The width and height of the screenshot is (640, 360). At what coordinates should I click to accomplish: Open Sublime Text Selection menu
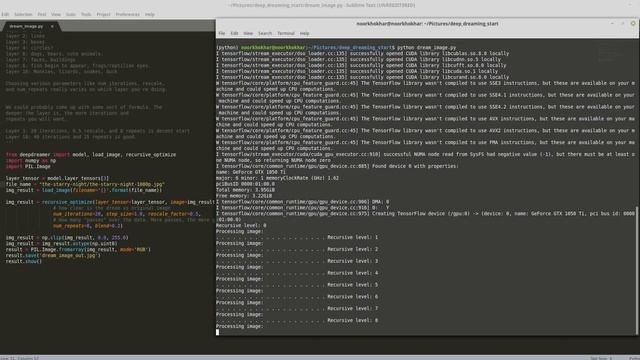23,14
